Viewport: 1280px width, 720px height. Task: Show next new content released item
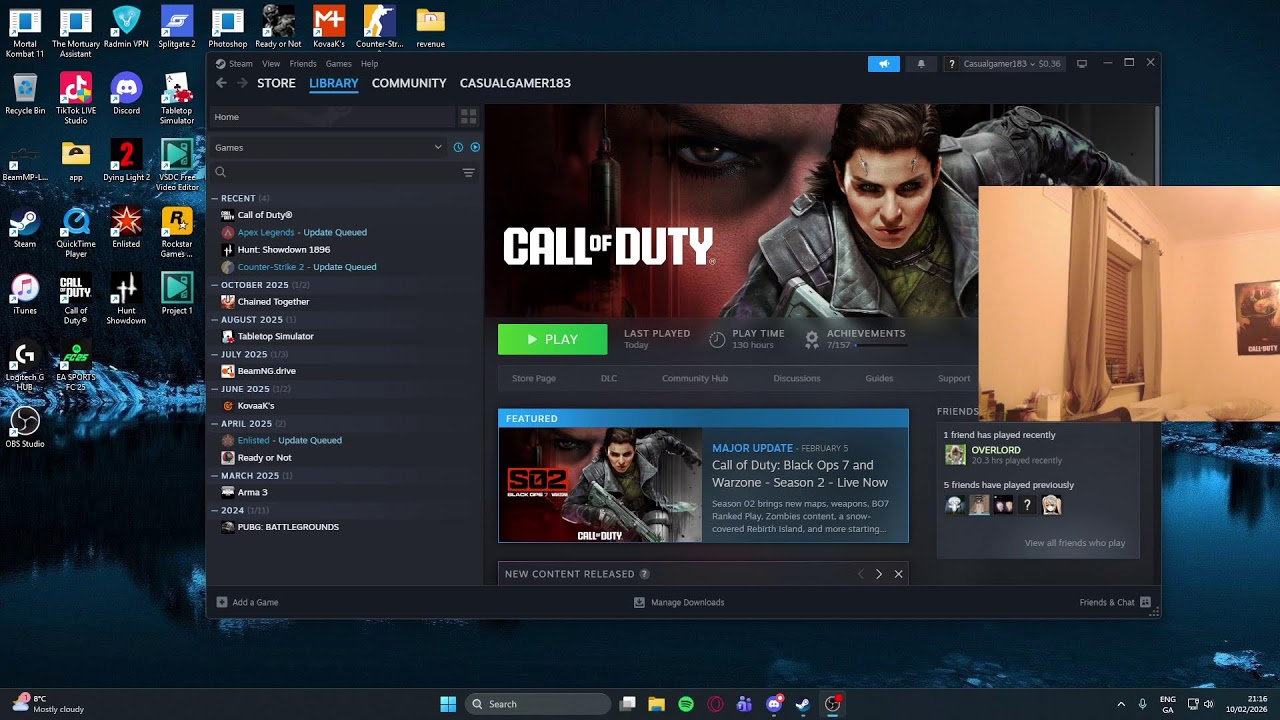[x=879, y=574]
